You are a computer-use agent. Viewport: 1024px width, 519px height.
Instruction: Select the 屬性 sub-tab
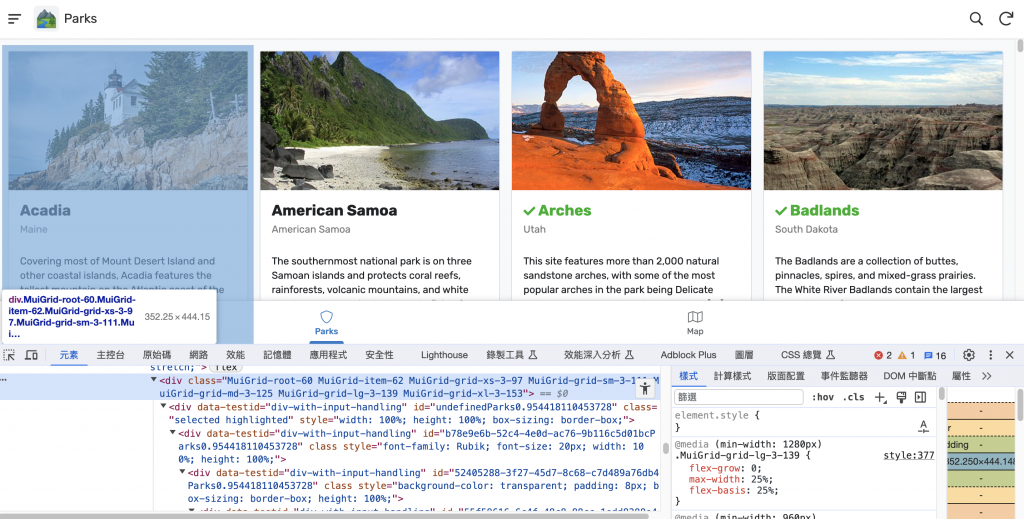tap(961, 376)
